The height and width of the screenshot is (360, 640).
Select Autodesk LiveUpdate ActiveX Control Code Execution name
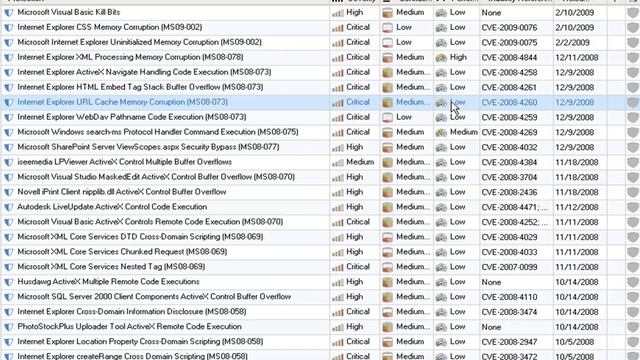tap(112, 207)
